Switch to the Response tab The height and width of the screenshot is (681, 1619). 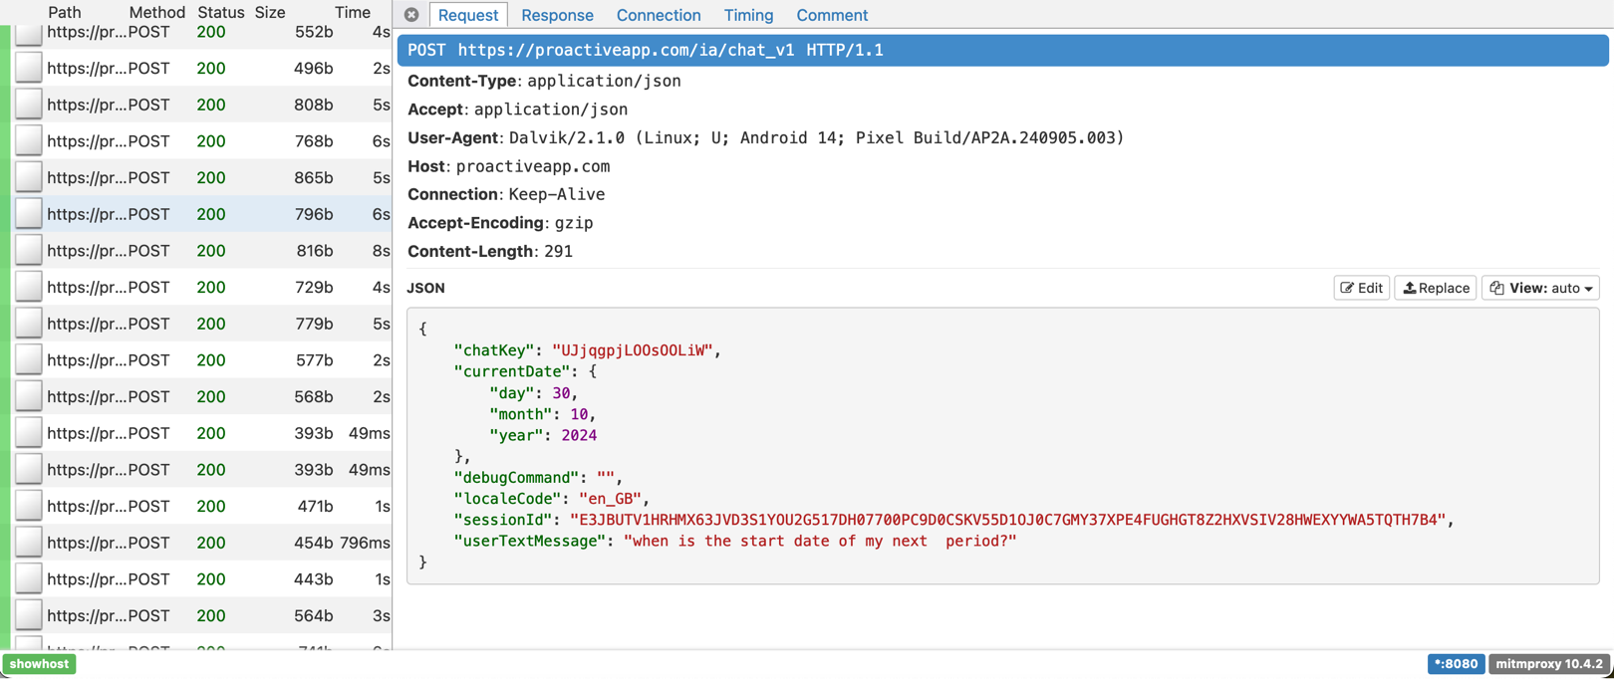[x=557, y=15]
